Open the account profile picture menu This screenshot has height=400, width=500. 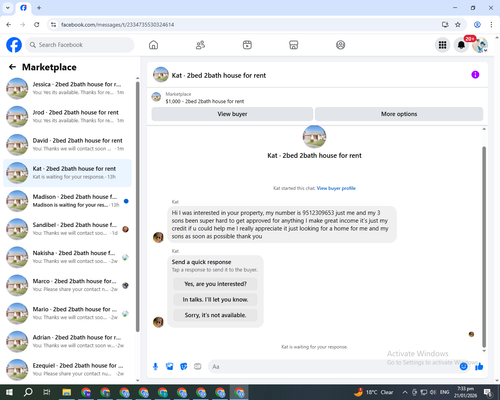(480, 45)
